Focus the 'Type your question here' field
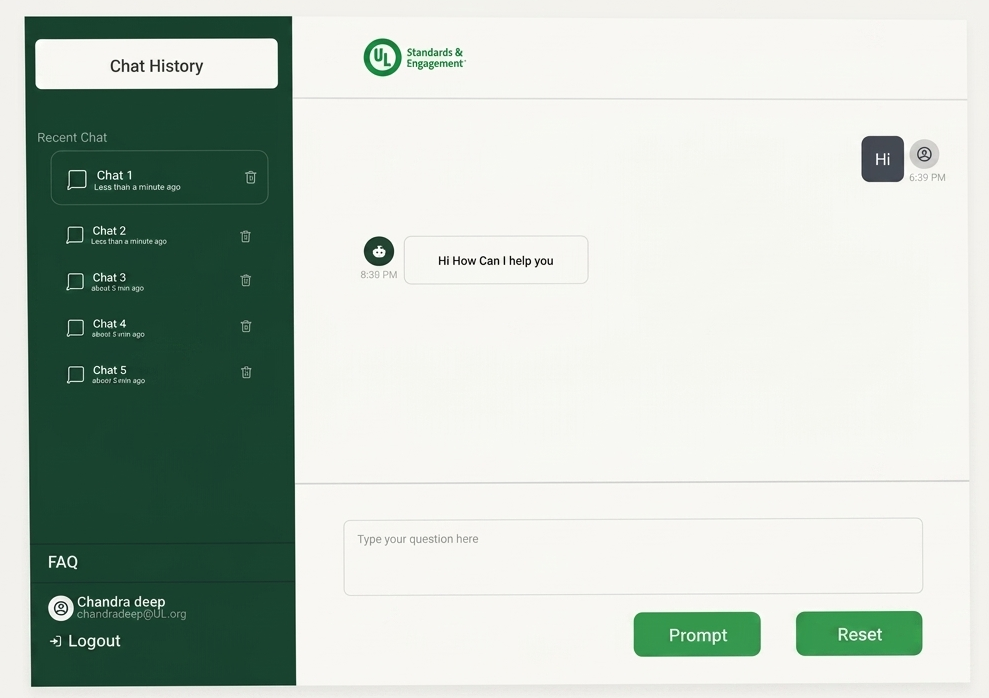Viewport: 989px width, 698px height. 633,557
